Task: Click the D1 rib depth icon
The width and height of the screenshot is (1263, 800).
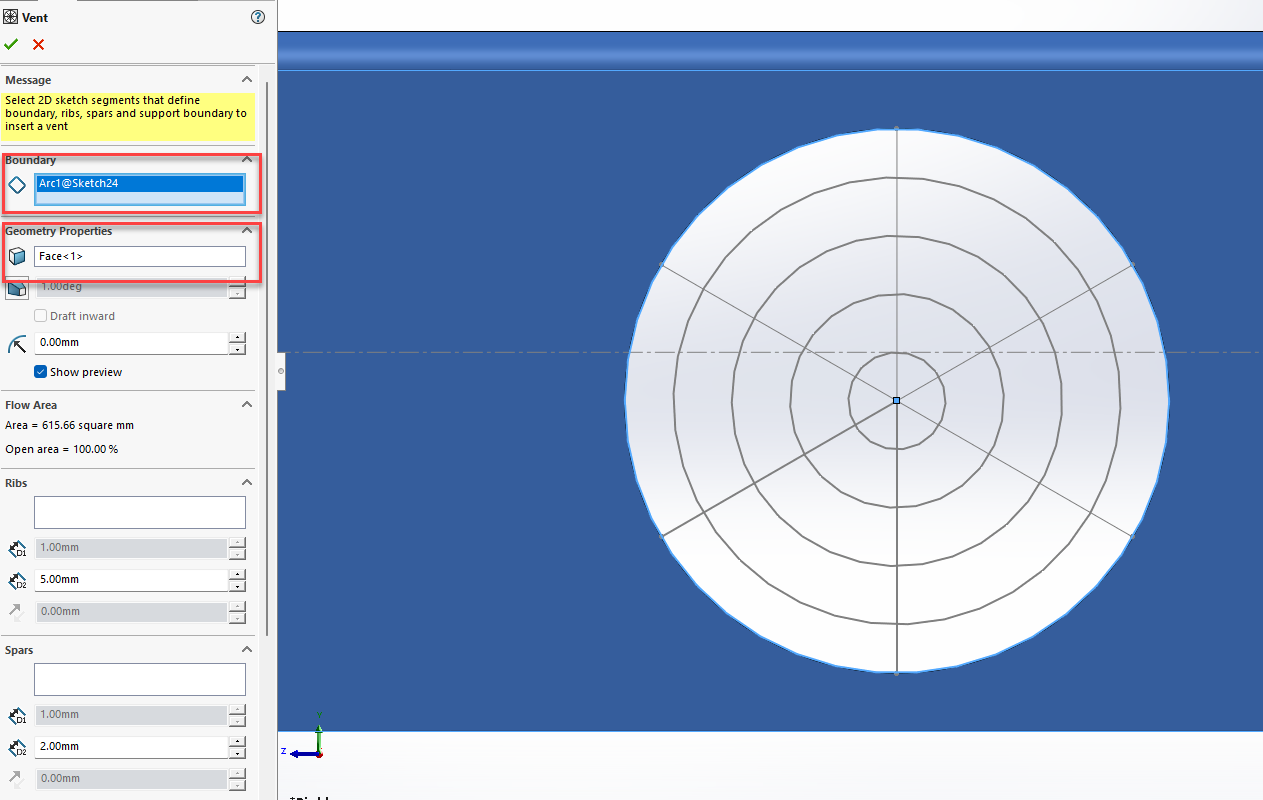Action: point(17,548)
